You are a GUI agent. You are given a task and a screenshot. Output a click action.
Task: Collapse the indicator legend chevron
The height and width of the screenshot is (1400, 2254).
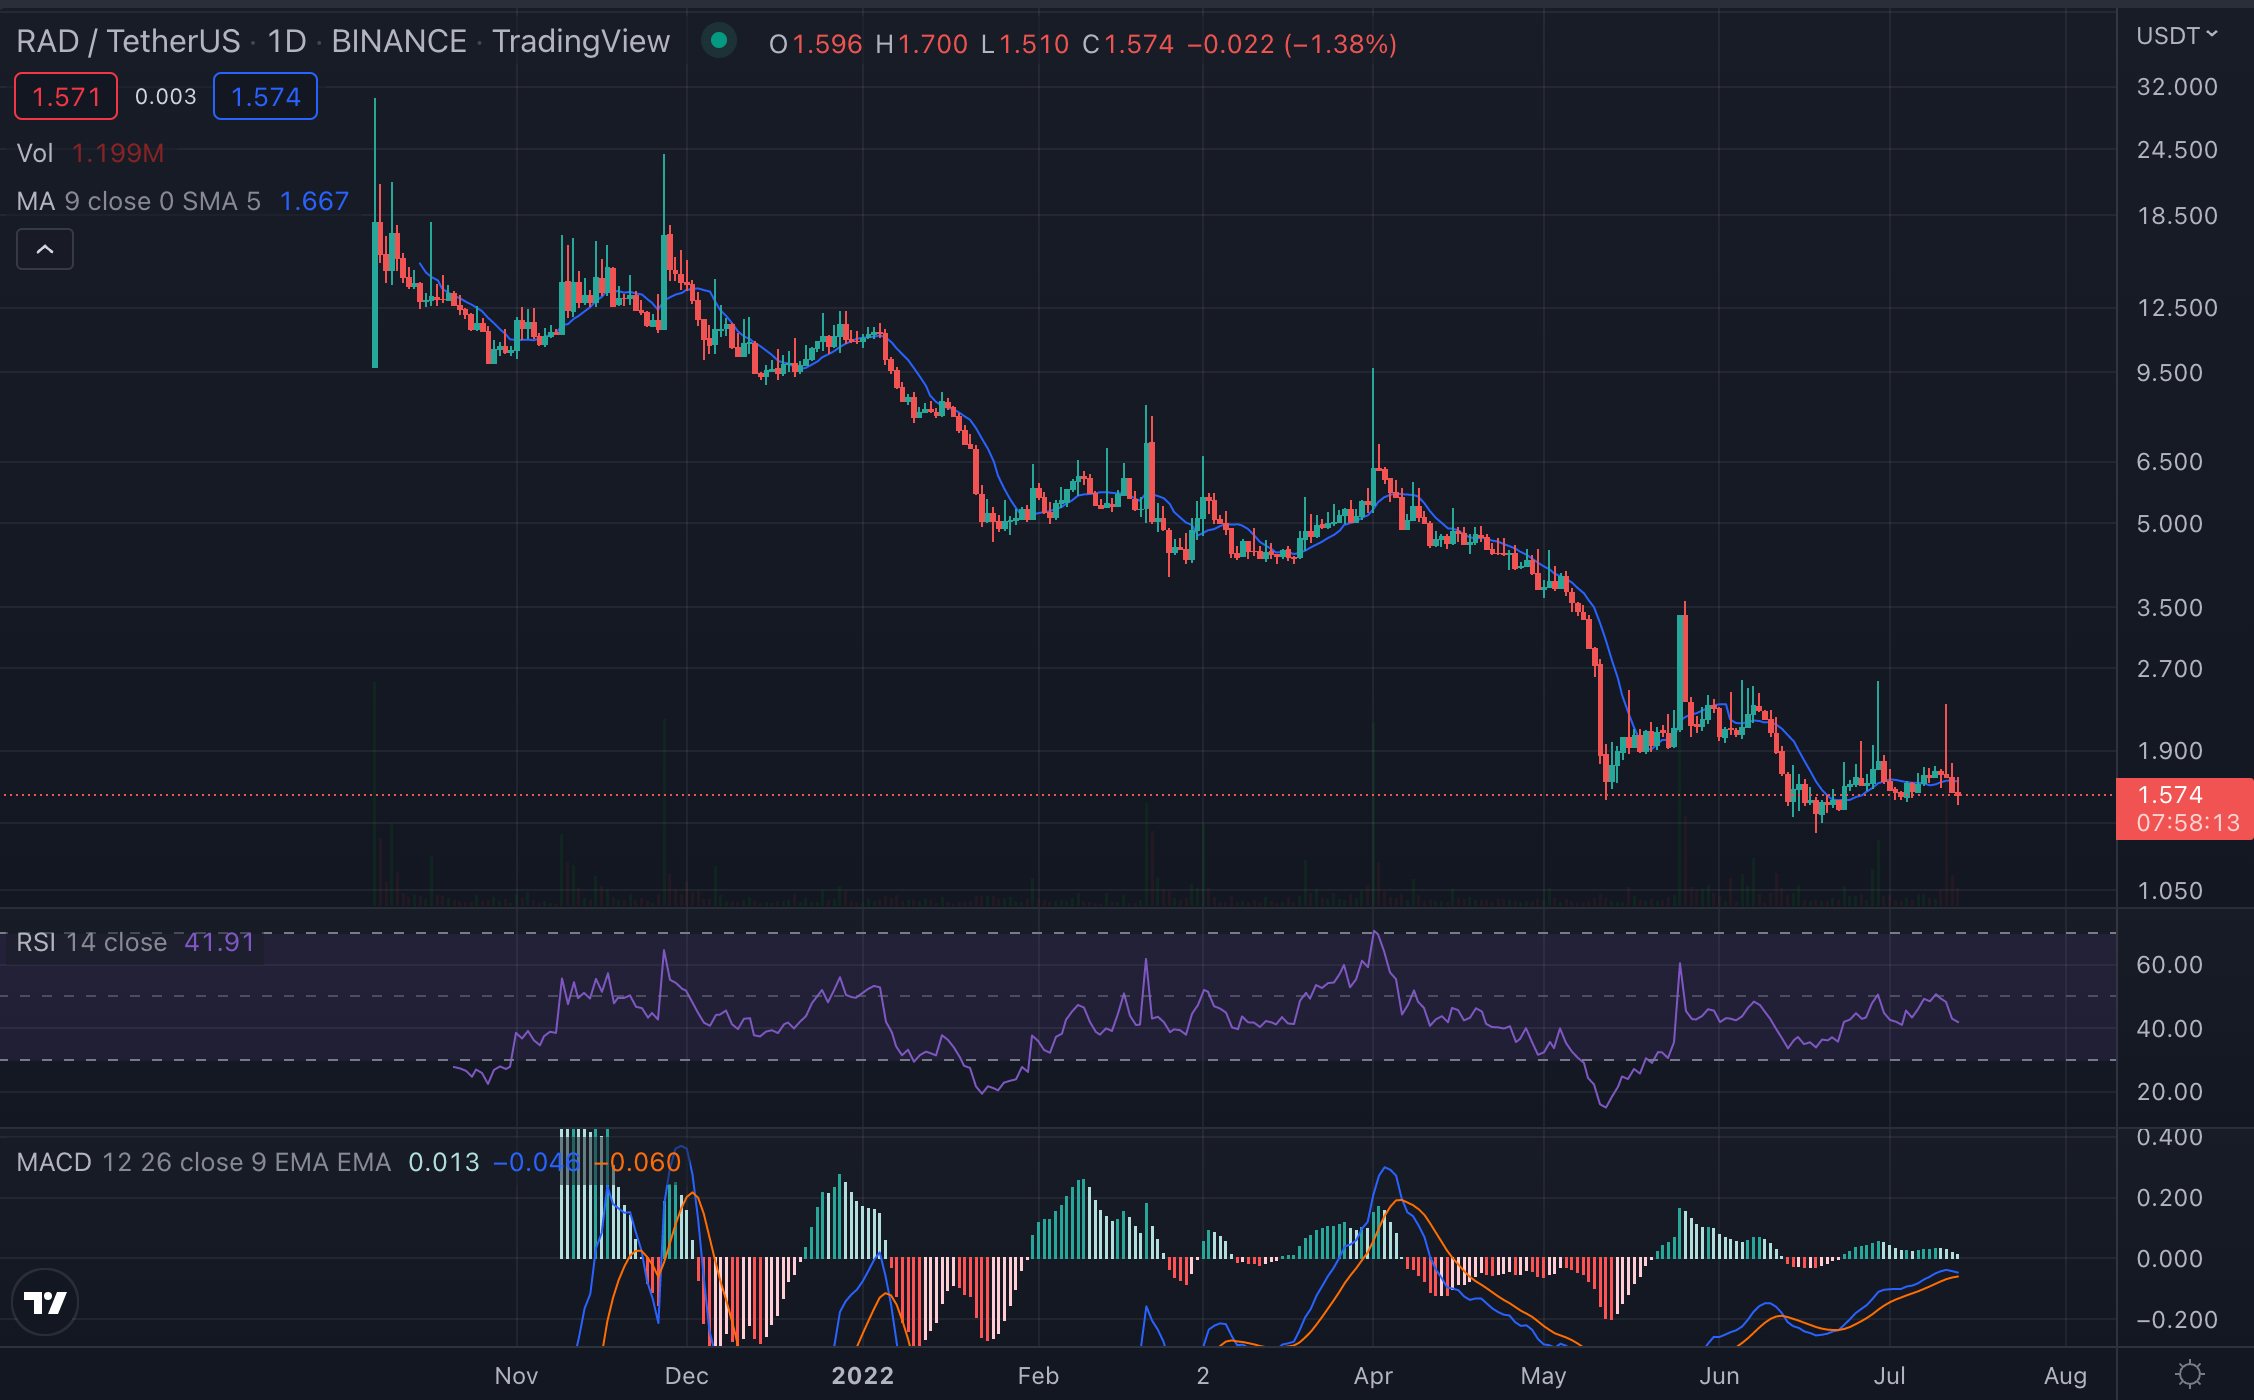[45, 249]
